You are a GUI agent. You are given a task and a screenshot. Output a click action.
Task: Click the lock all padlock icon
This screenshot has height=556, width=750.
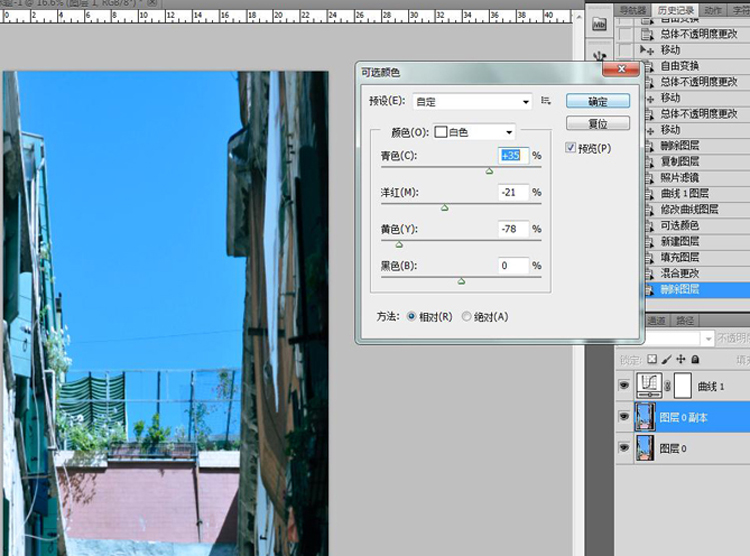click(x=695, y=359)
